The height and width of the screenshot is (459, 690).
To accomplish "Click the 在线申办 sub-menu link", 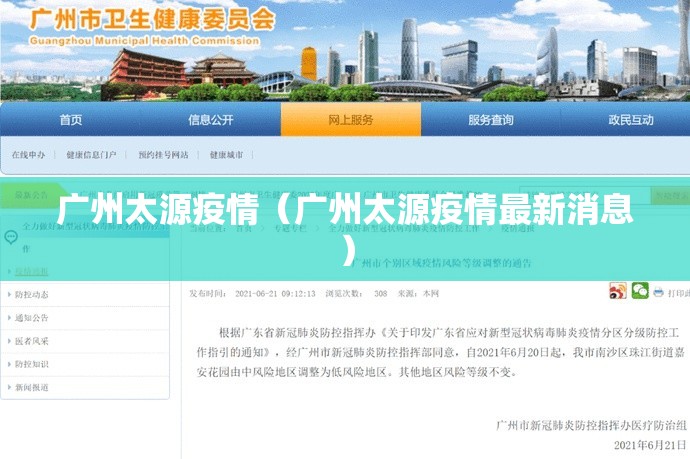I will coord(28,155).
